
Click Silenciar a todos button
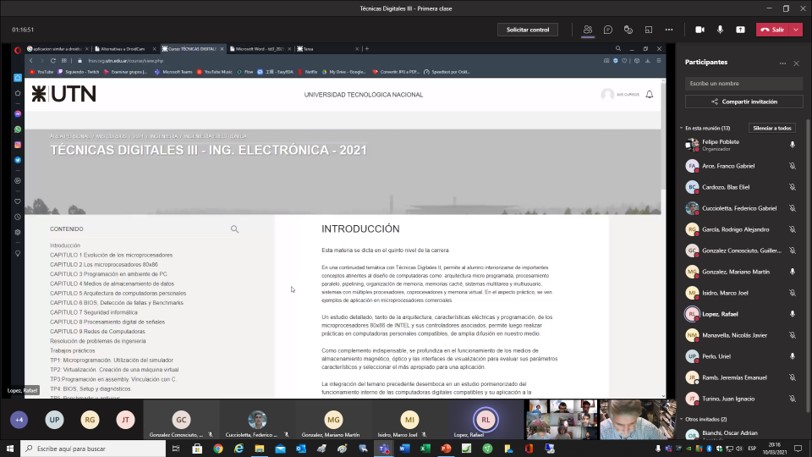772,128
